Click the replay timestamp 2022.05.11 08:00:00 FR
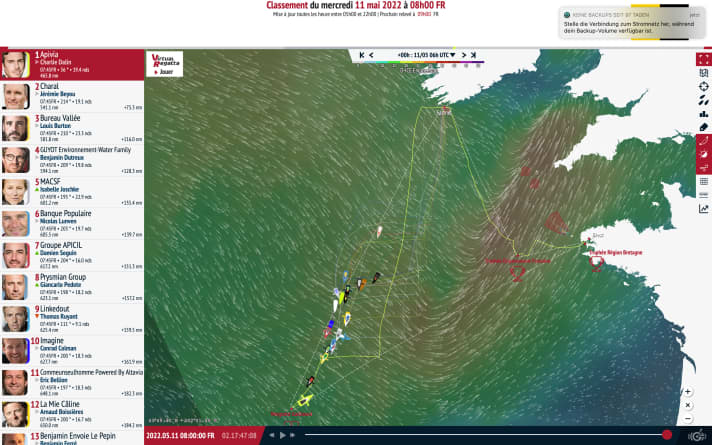 (180, 435)
